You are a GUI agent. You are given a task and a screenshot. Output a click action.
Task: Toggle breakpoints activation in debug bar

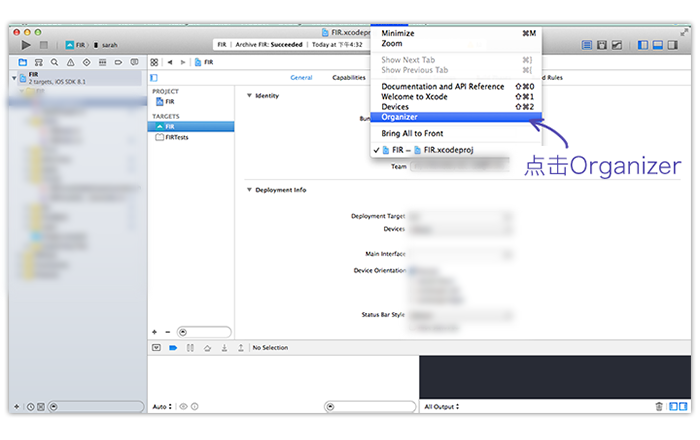pos(173,348)
